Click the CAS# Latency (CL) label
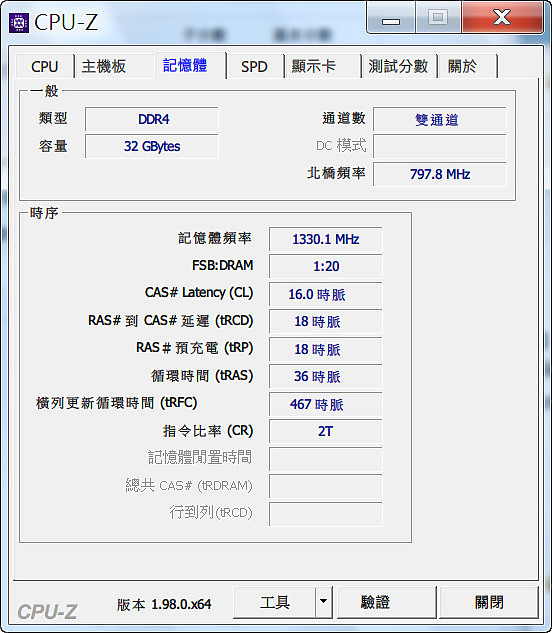This screenshot has height=633, width=552. coord(199,293)
